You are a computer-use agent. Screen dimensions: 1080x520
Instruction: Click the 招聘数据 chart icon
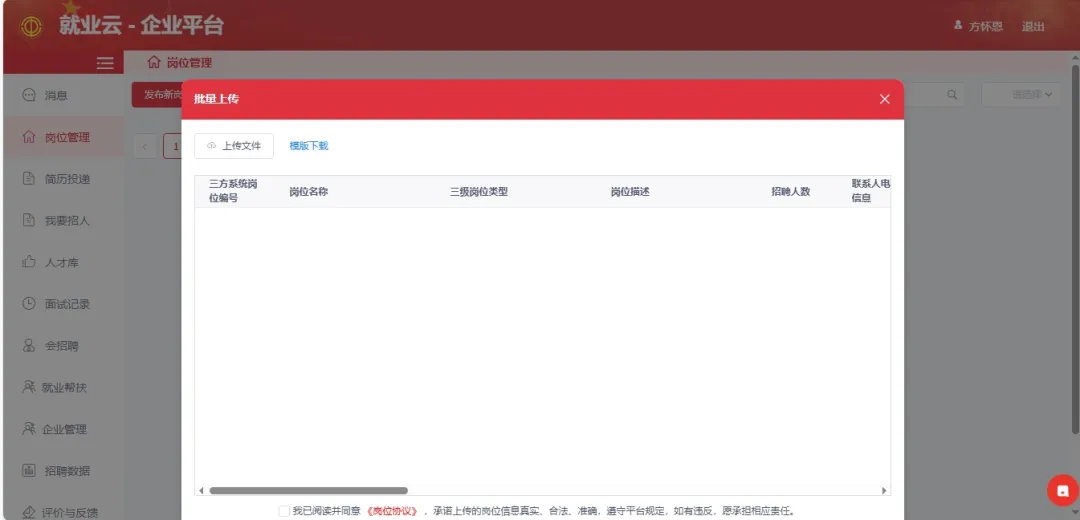pos(29,471)
